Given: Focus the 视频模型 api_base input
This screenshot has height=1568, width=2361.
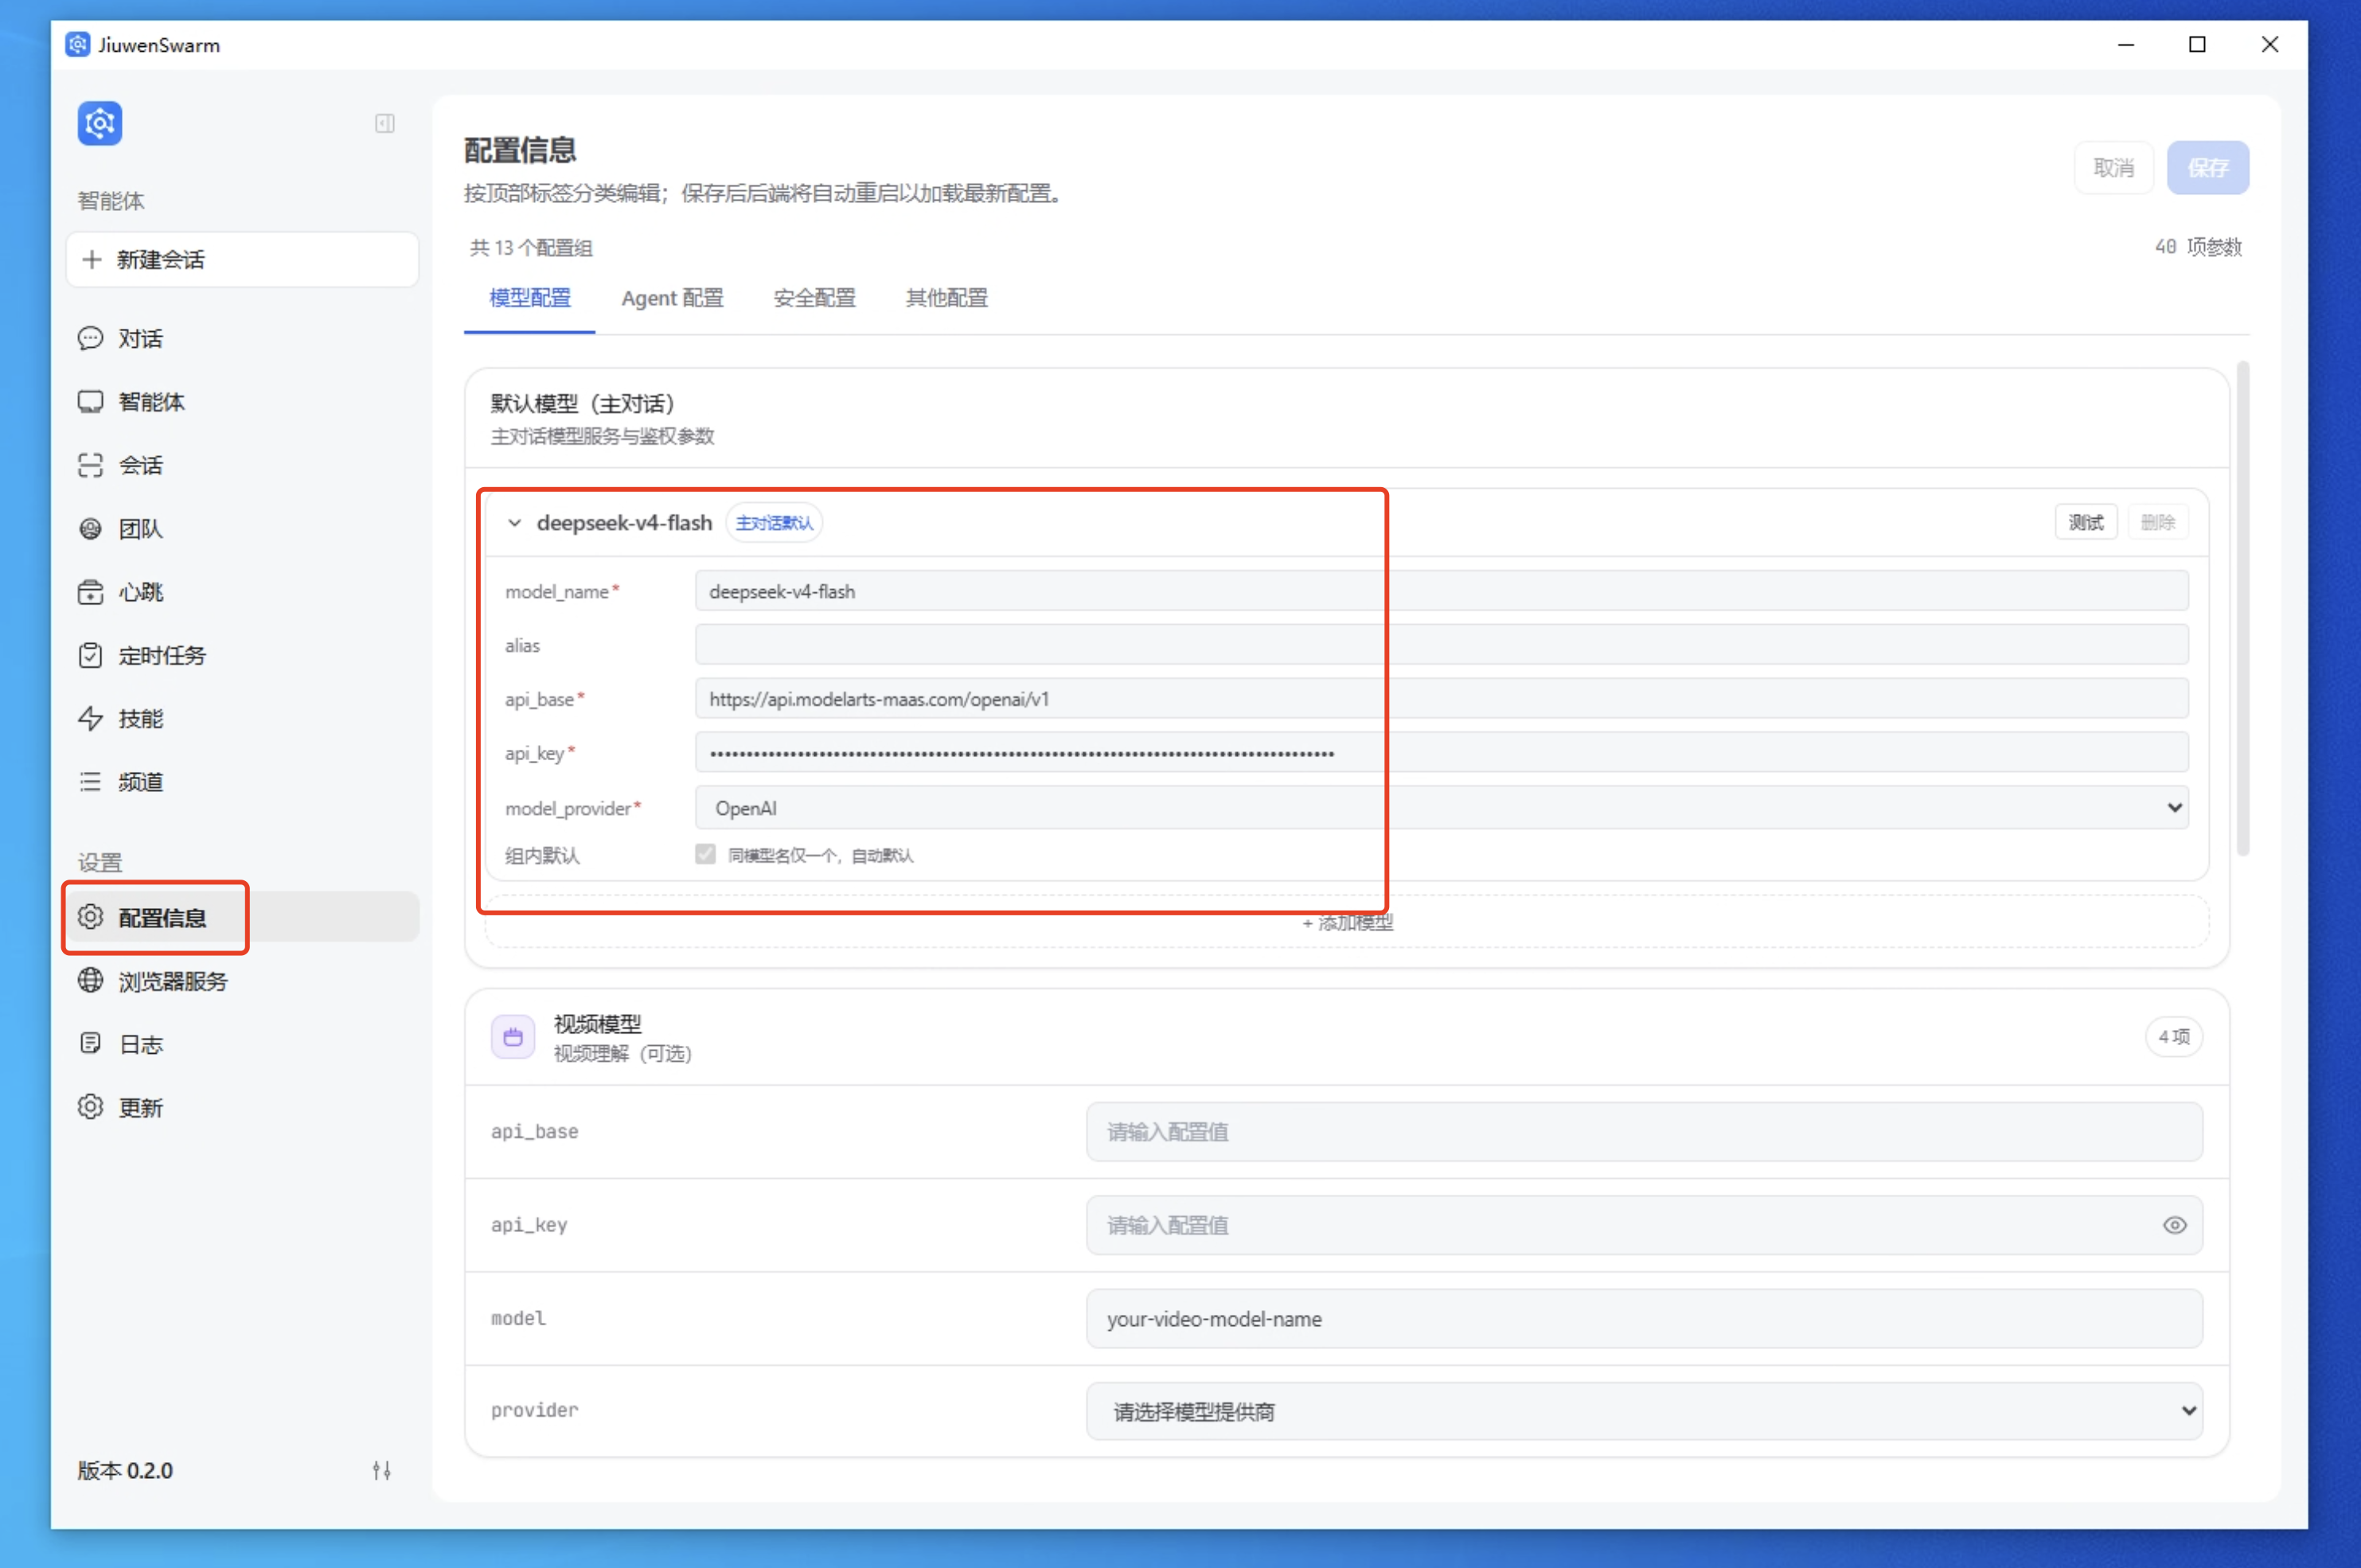Looking at the screenshot, I should pyautogui.click(x=1644, y=1131).
